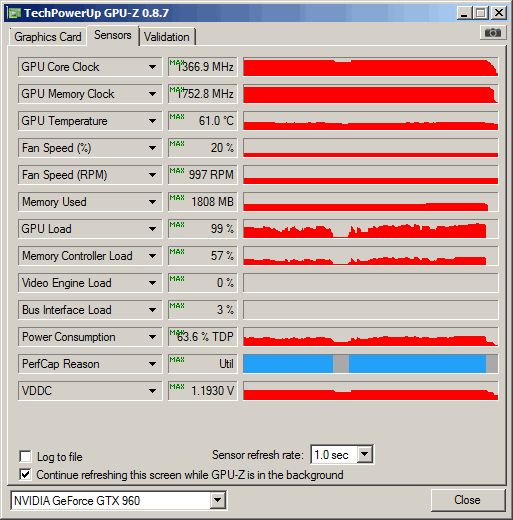Click the GPU Load history graph

click(371, 229)
